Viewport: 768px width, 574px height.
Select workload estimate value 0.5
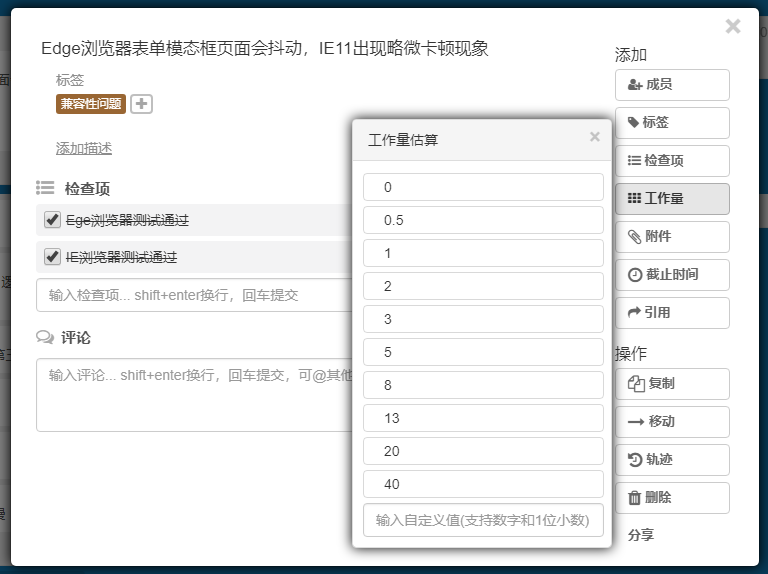[x=483, y=220]
